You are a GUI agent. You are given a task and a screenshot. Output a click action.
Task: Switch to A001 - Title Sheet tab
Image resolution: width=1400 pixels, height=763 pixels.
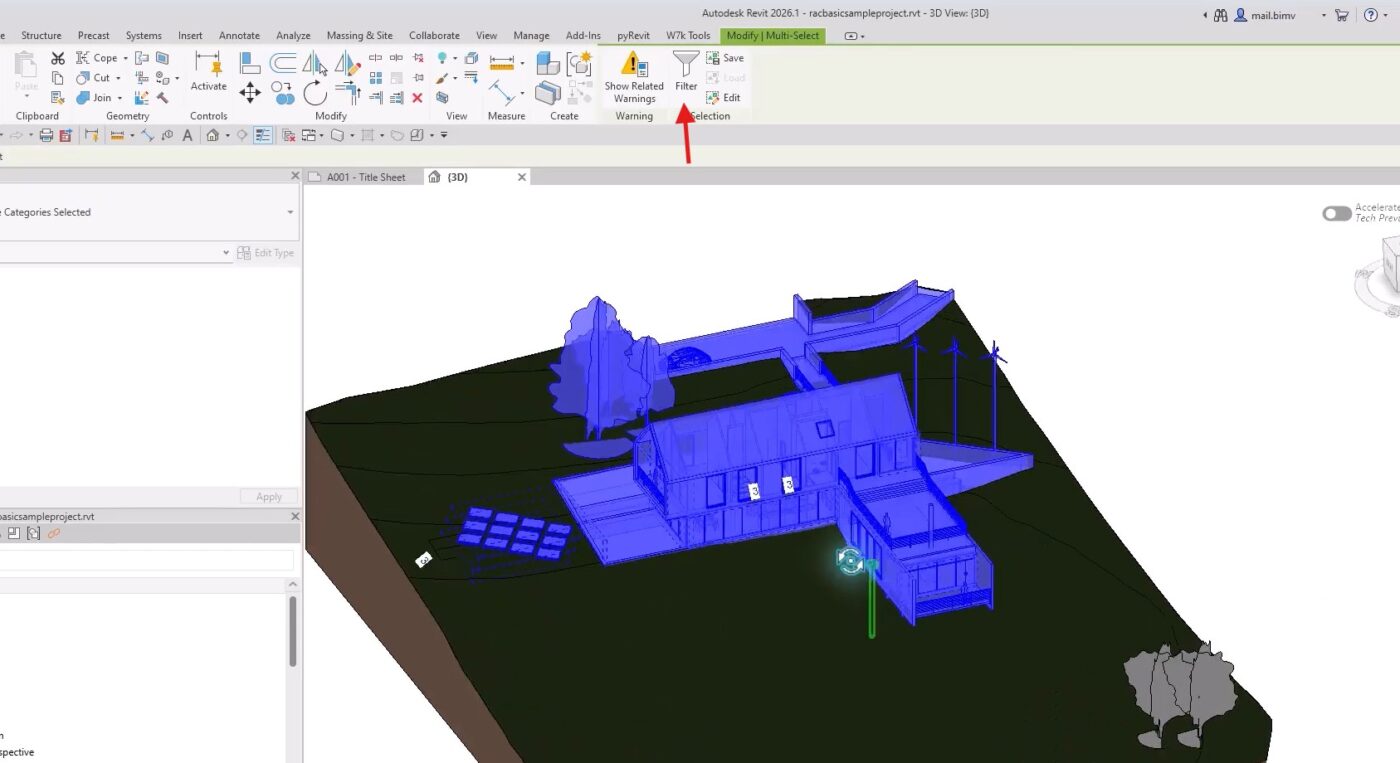tap(366, 177)
